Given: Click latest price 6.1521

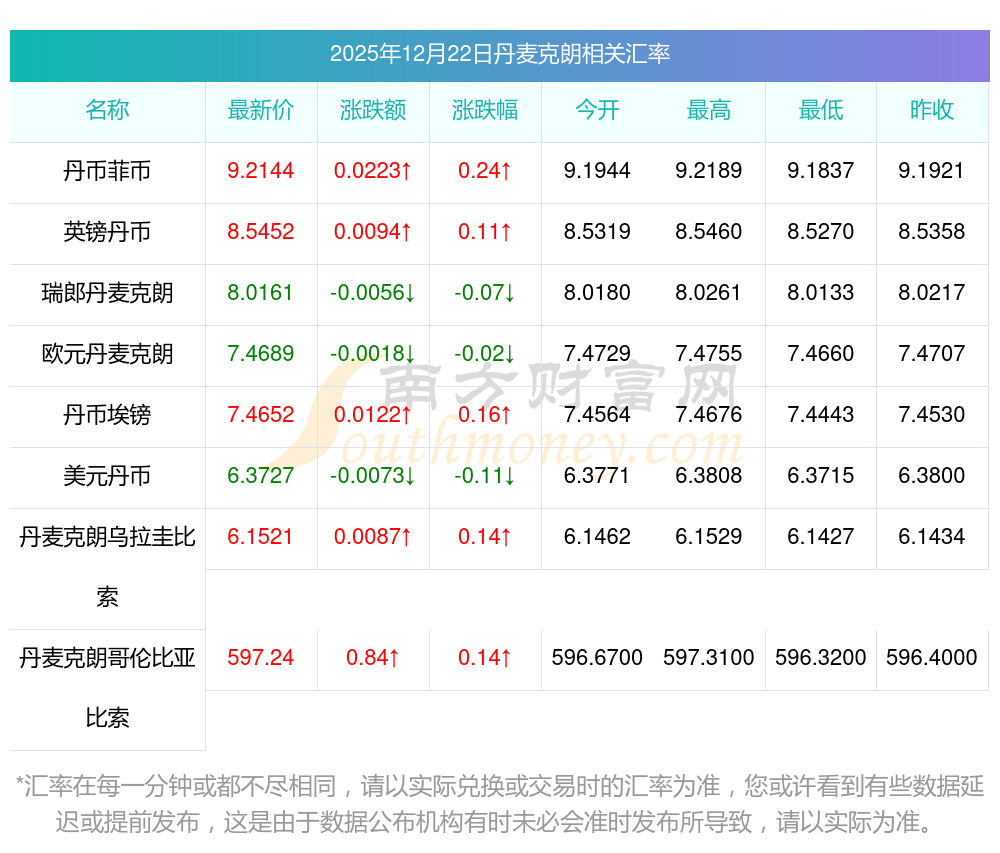Looking at the screenshot, I should (x=260, y=537).
